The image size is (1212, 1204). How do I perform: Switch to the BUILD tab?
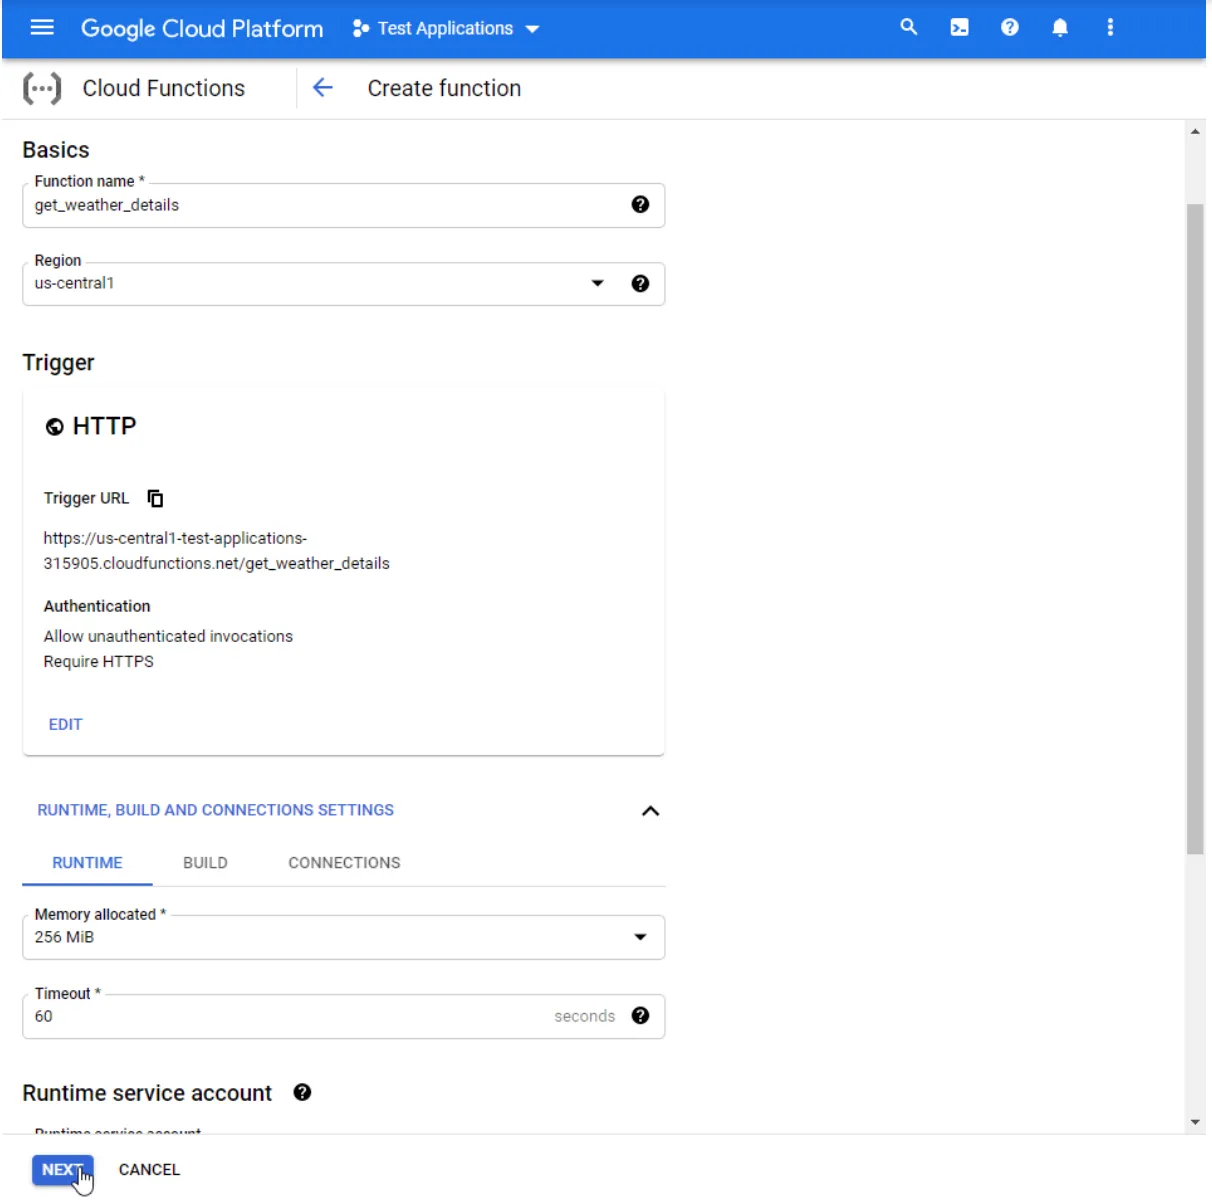coord(205,862)
